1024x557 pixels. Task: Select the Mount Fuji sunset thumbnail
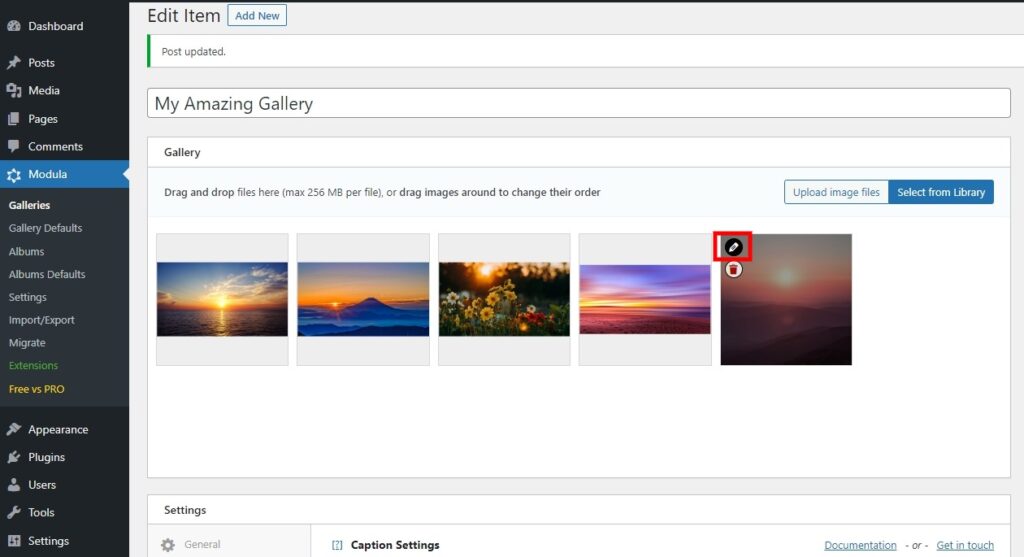pyautogui.click(x=363, y=299)
